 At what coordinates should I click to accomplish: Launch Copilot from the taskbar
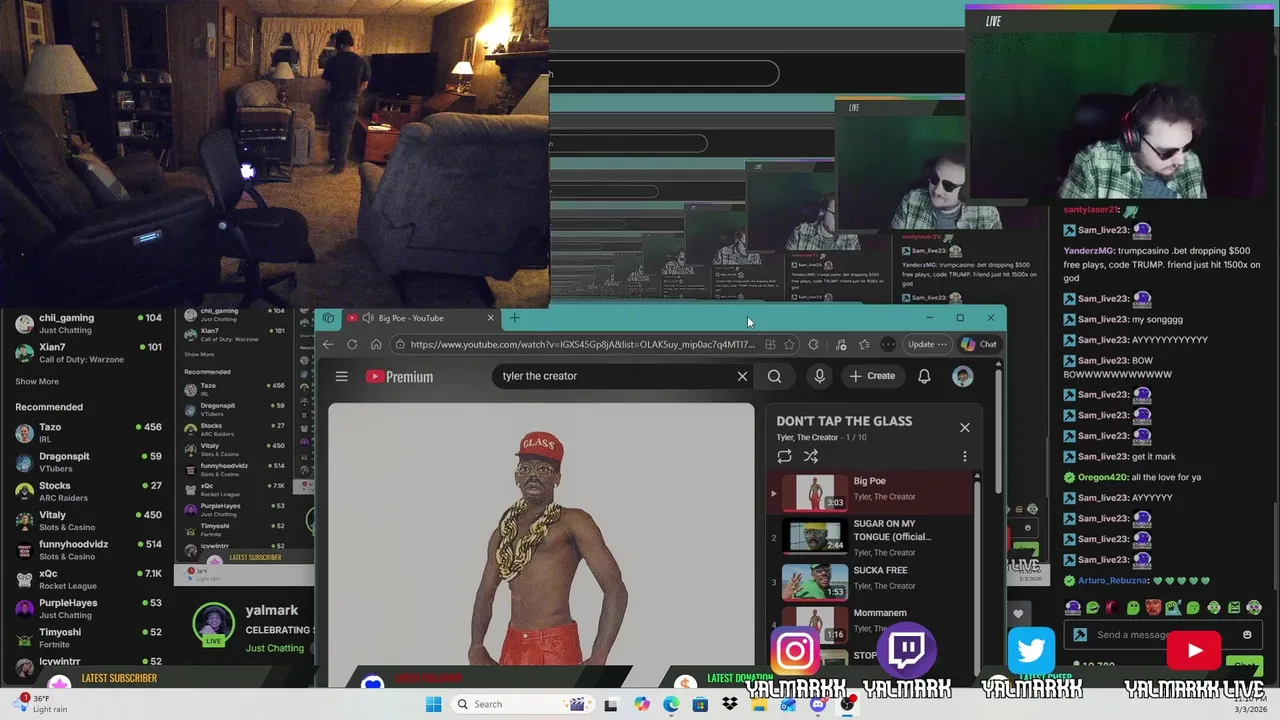(x=641, y=704)
